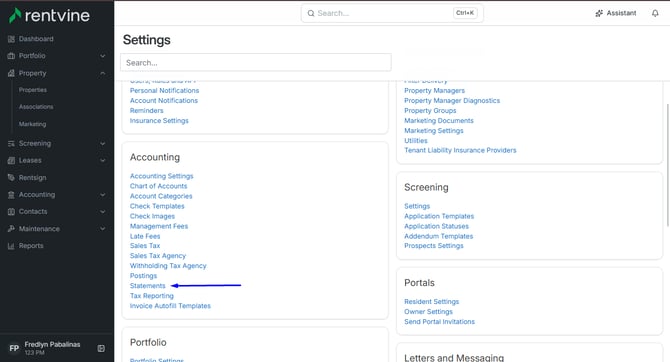Viewport: 670px width, 362px height.
Task: Expand the Portfolio sidebar menu chevron
Action: point(103,56)
